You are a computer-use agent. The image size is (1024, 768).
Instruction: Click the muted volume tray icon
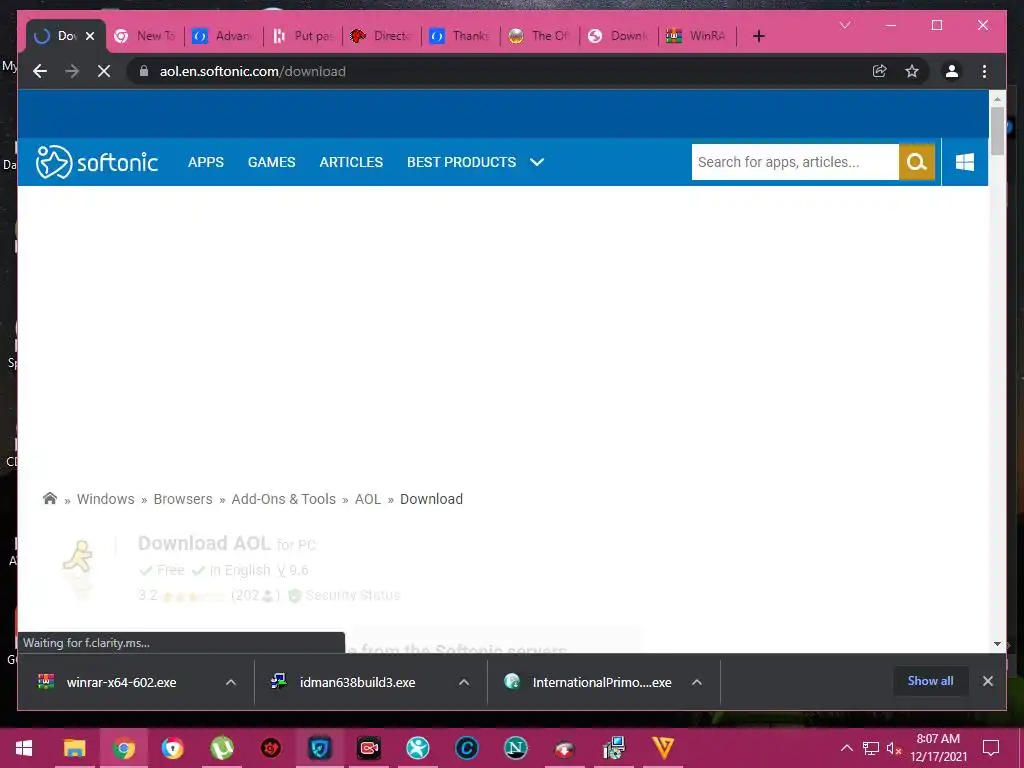[894, 748]
